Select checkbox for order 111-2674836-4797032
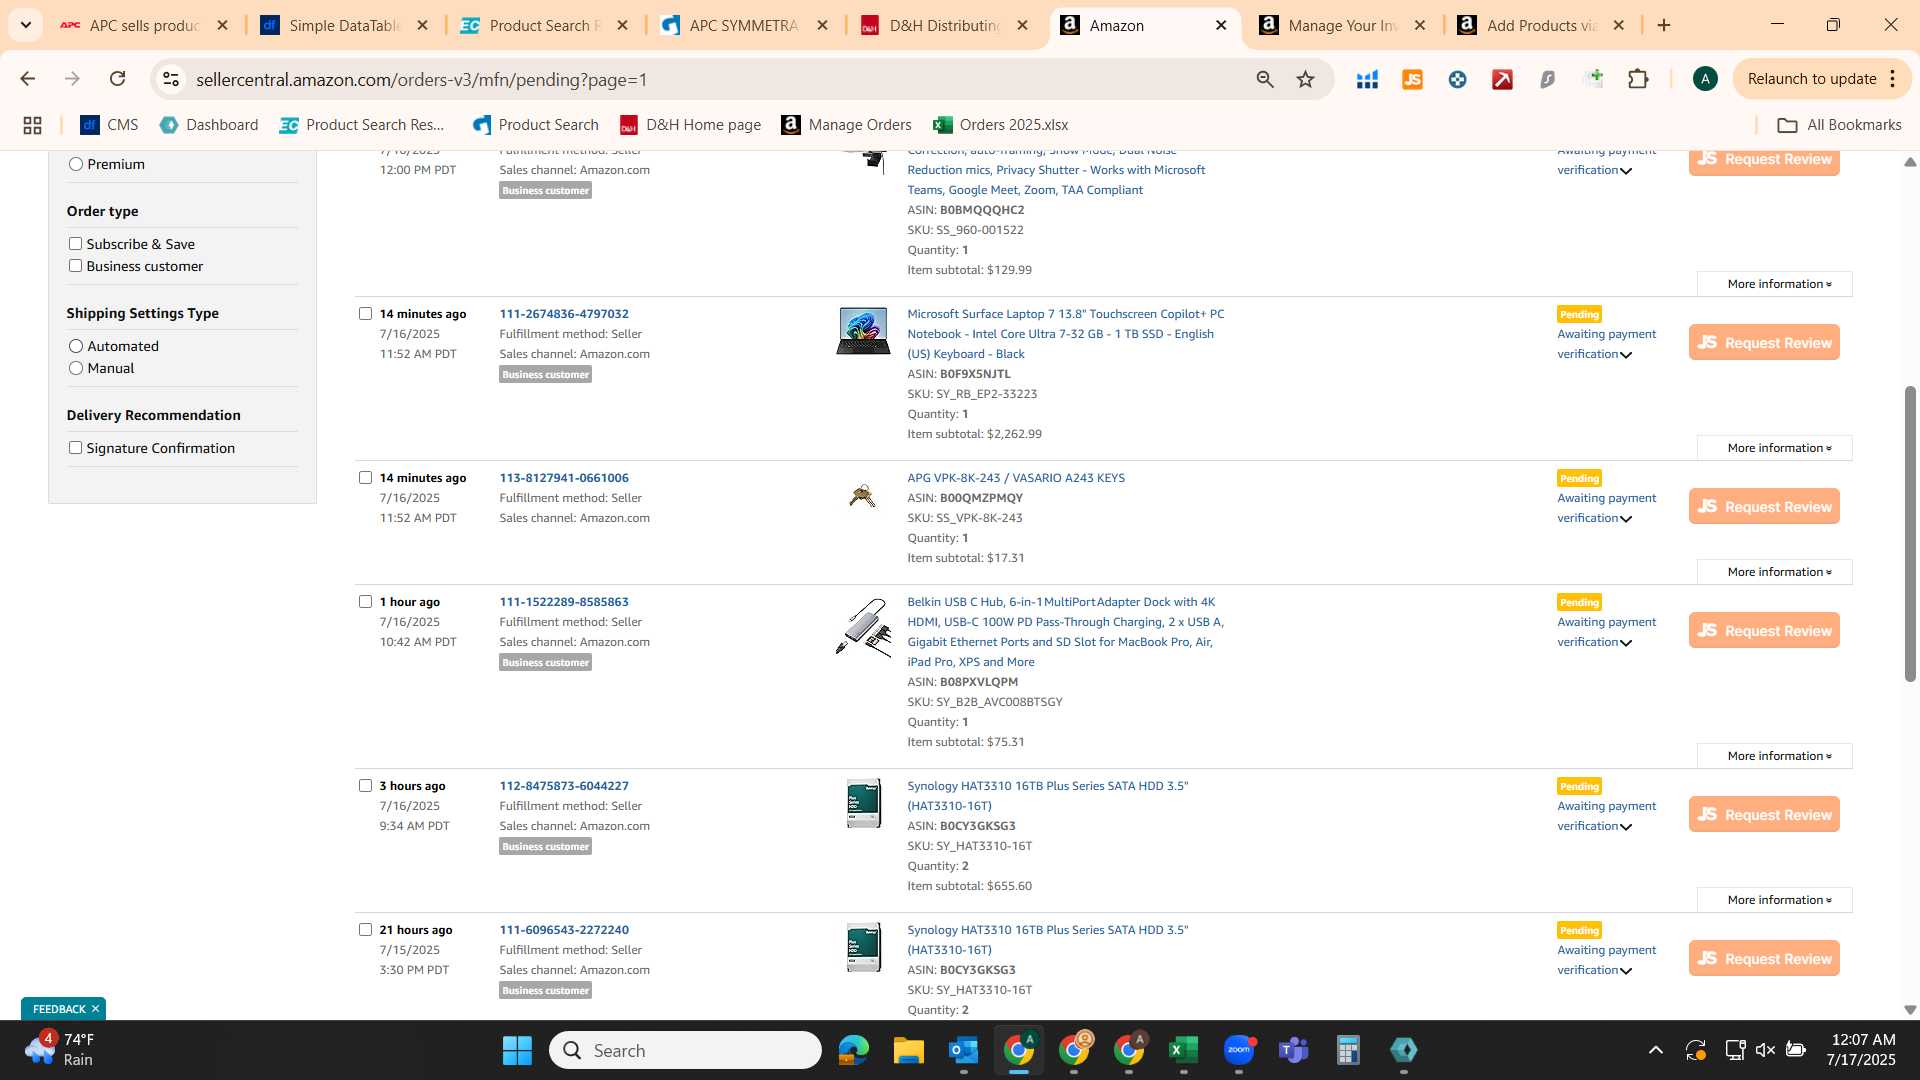Viewport: 1920px width, 1080px height. (x=365, y=313)
